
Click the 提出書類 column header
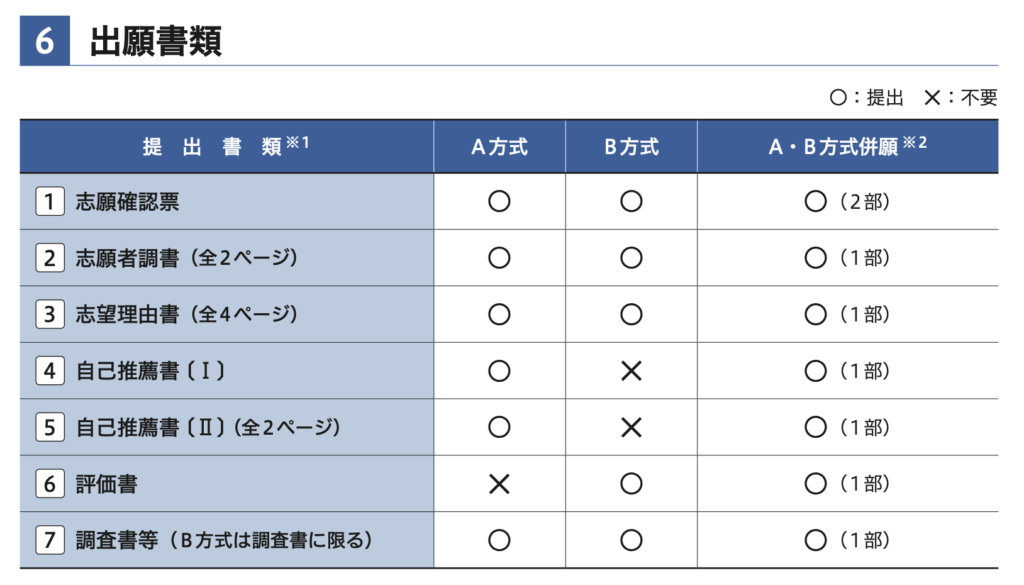point(226,147)
